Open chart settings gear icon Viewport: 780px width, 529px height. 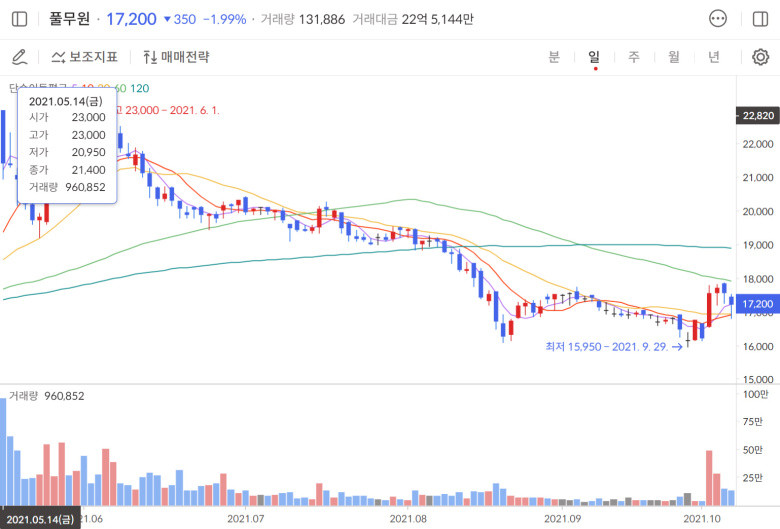click(x=760, y=57)
